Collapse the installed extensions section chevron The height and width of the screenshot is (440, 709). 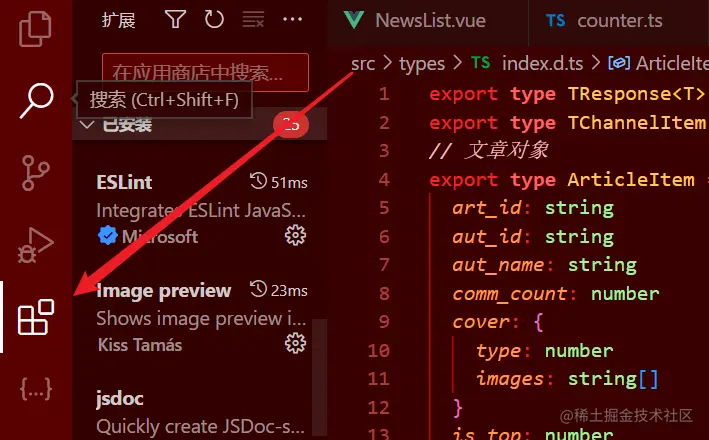tap(86, 124)
